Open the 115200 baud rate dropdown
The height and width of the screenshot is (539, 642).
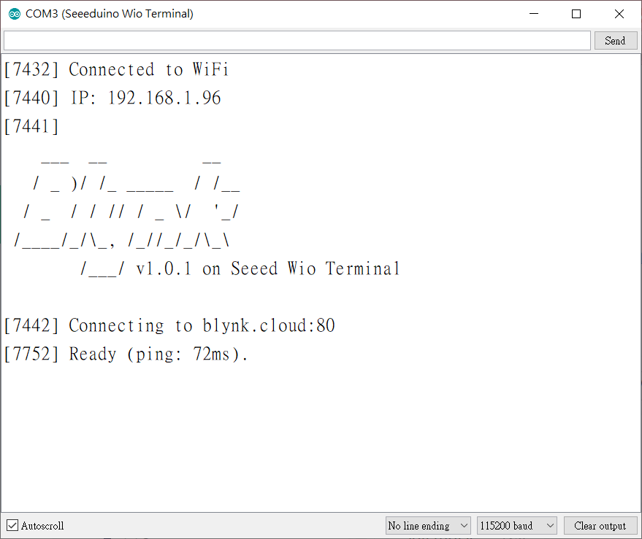(516, 525)
